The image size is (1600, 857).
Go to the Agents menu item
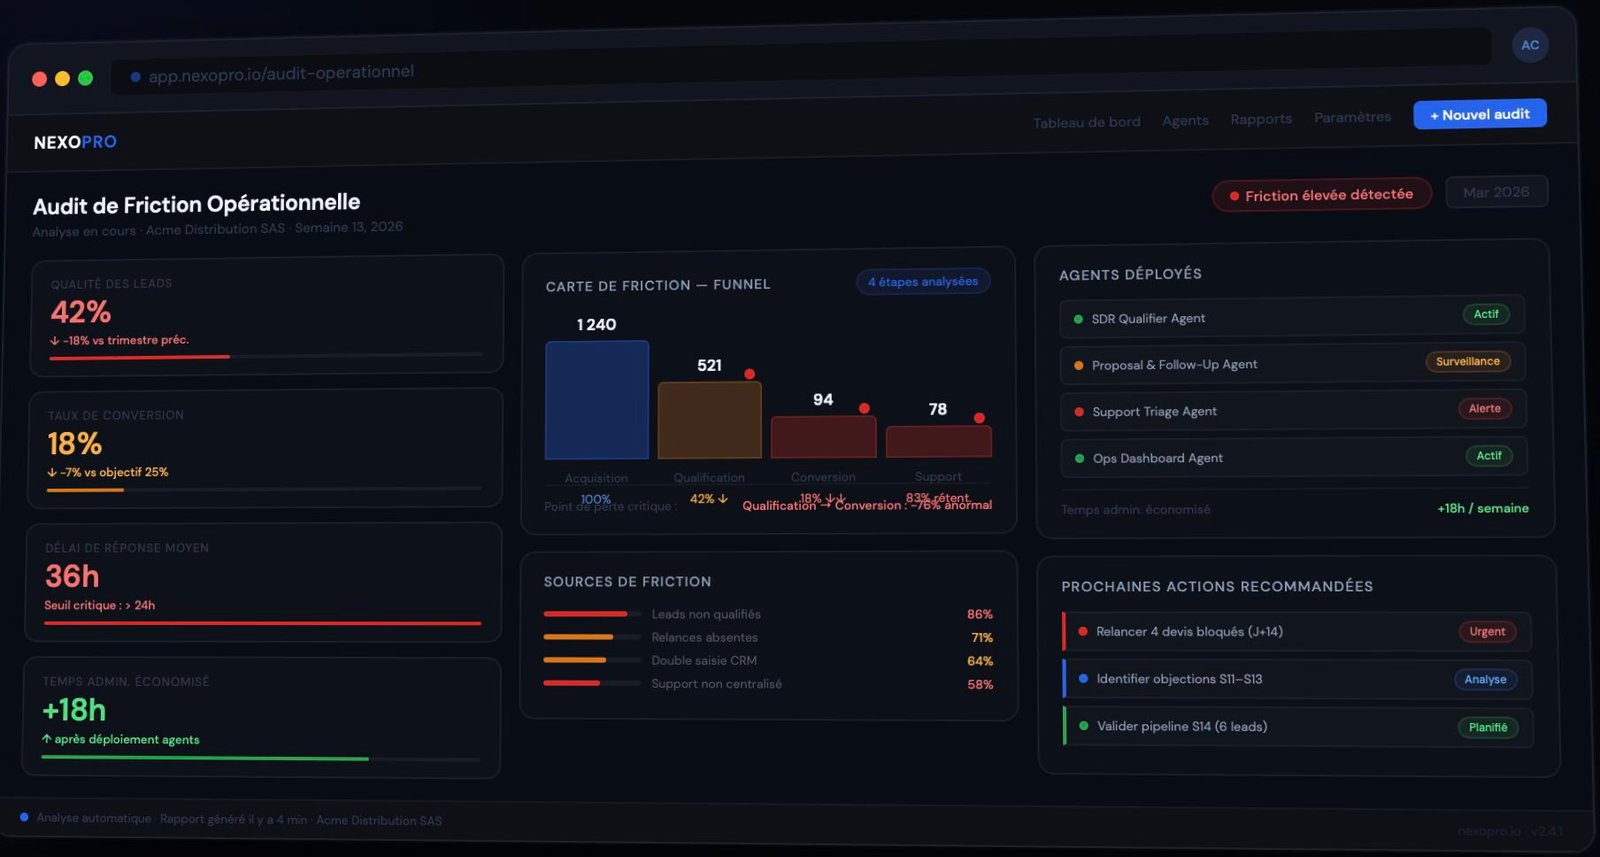click(x=1185, y=121)
